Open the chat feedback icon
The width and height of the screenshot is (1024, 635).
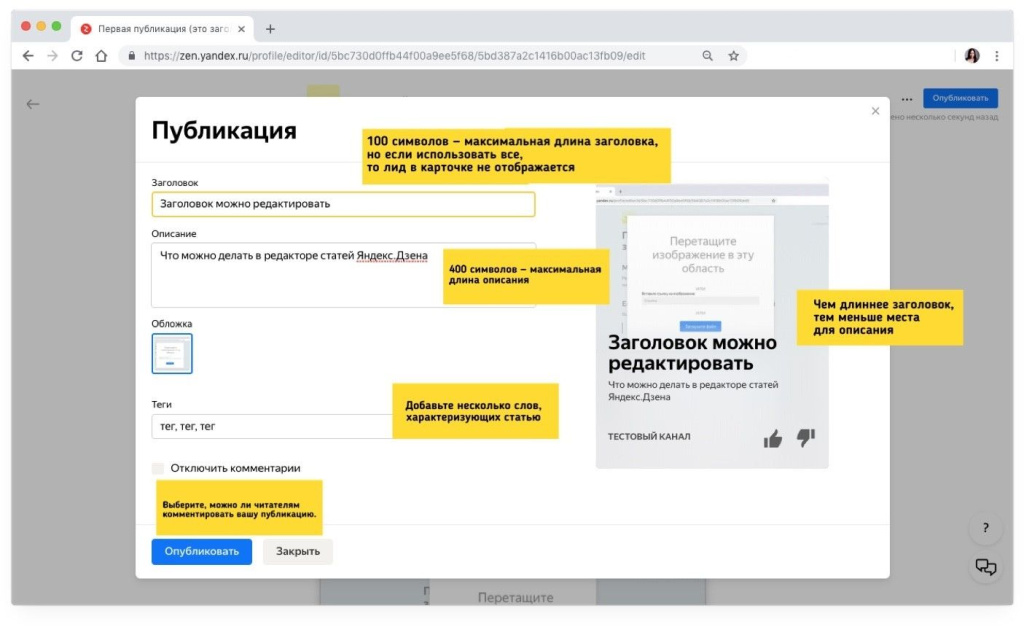tap(985, 567)
